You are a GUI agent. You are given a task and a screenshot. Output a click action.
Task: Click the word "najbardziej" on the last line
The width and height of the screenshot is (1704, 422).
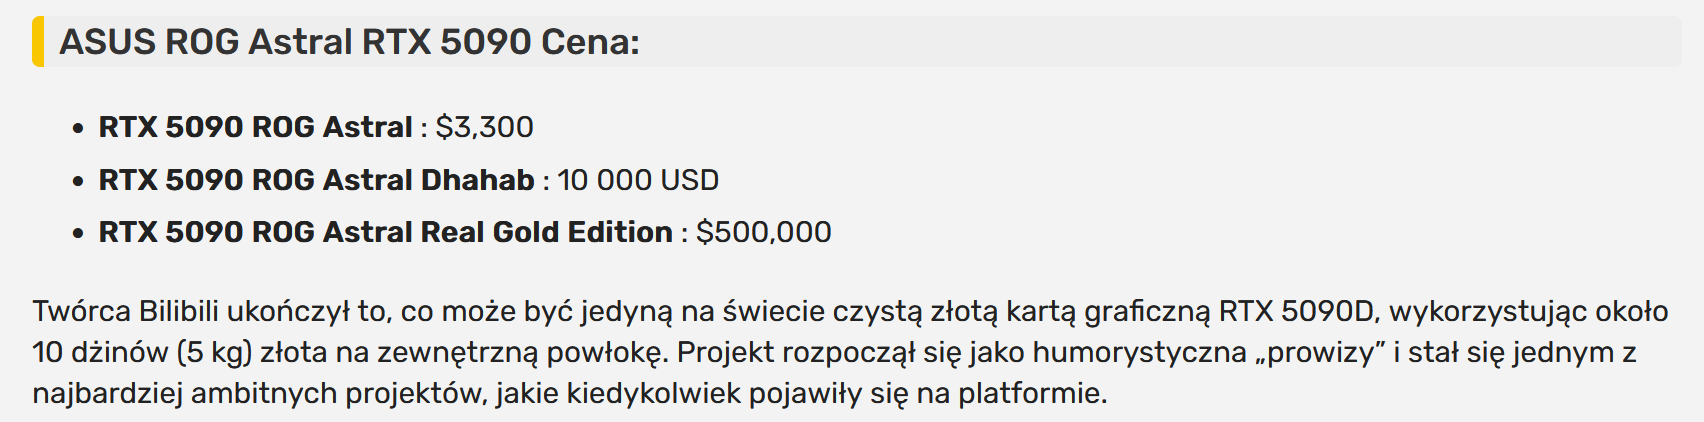(x=107, y=393)
